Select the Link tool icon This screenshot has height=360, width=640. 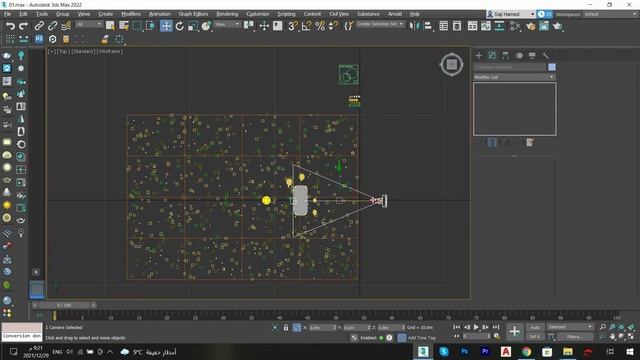[x=39, y=27]
